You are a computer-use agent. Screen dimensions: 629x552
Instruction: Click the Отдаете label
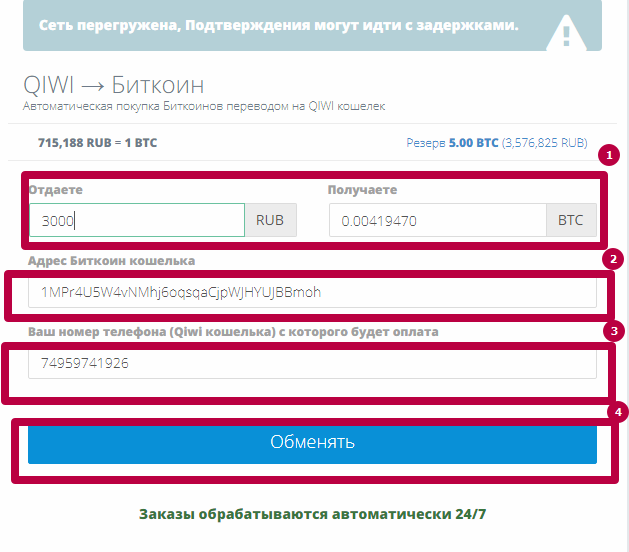pos(56,190)
